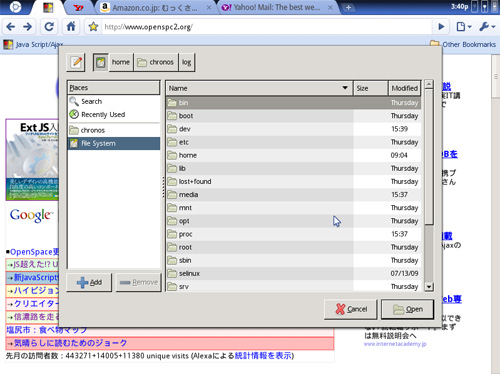Switch to the Amazon.co.jp tab
The width and height of the screenshot is (500, 374).
(155, 7)
